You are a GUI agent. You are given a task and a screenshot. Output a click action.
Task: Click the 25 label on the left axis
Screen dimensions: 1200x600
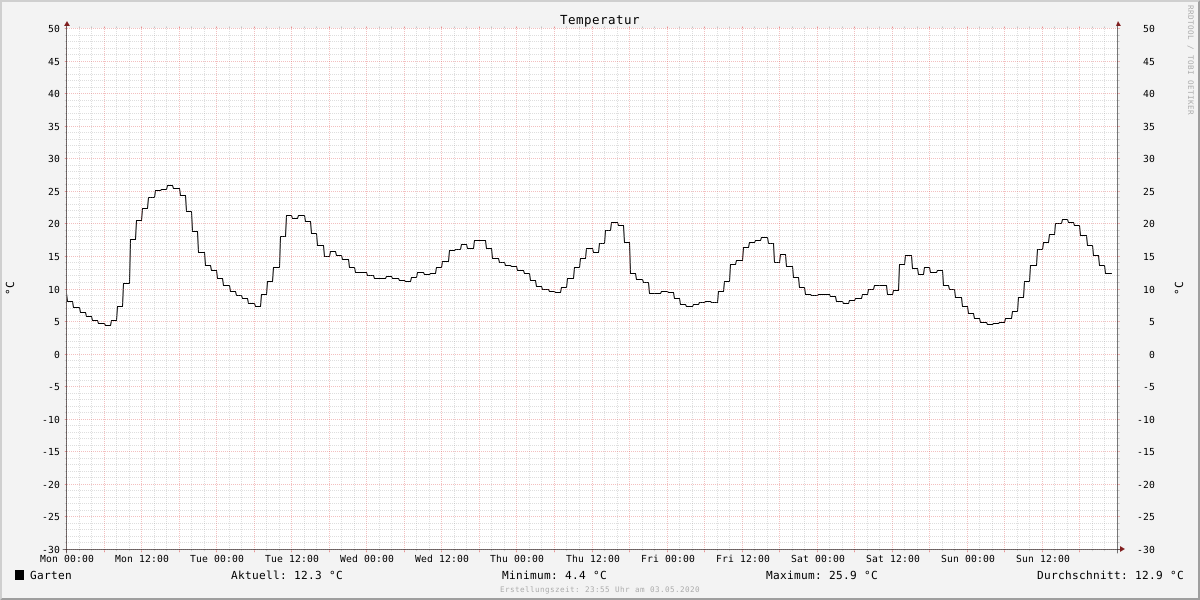point(54,192)
